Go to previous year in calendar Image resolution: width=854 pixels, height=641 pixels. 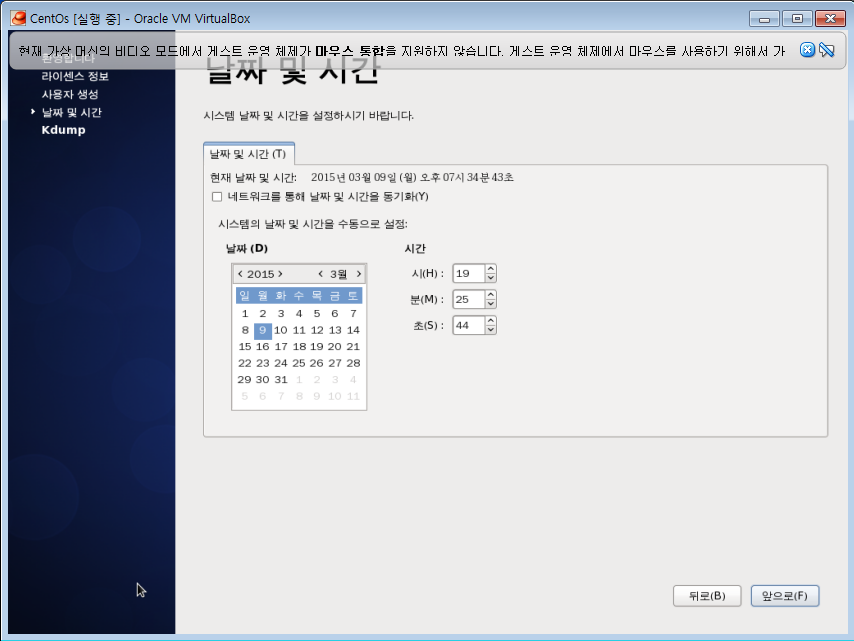pyautogui.click(x=240, y=274)
